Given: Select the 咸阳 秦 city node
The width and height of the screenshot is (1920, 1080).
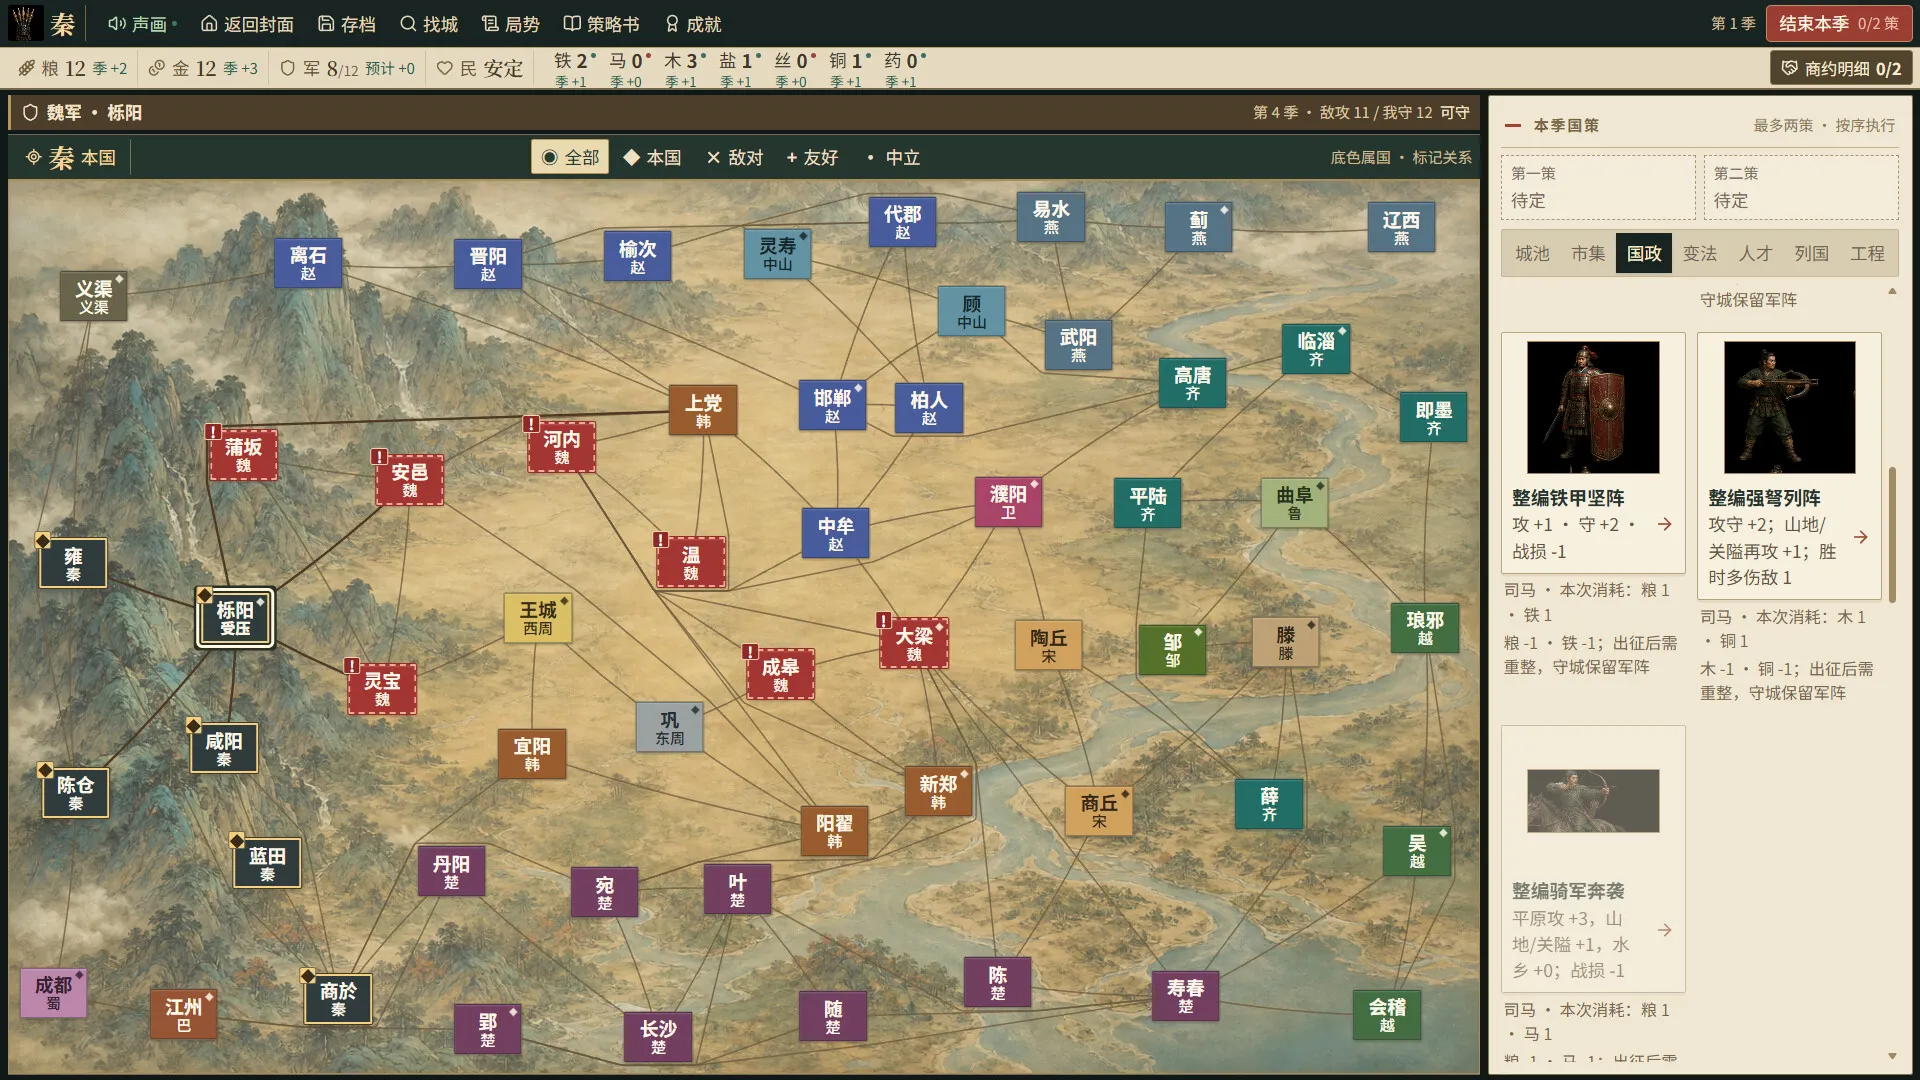Looking at the screenshot, I should pyautogui.click(x=224, y=748).
